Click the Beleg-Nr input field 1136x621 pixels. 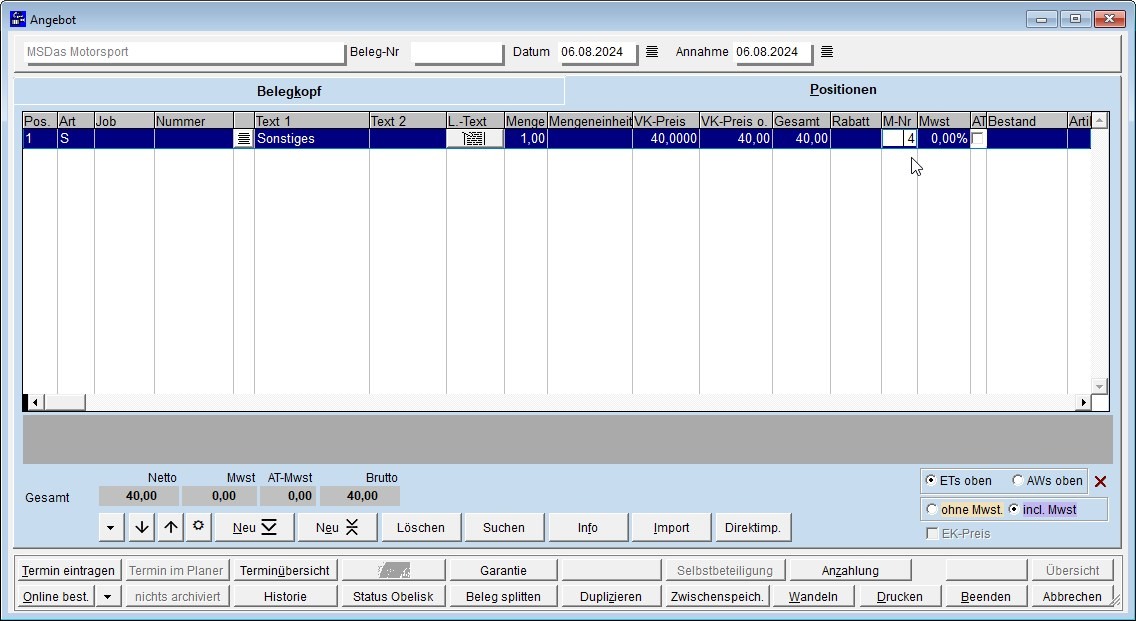point(457,52)
